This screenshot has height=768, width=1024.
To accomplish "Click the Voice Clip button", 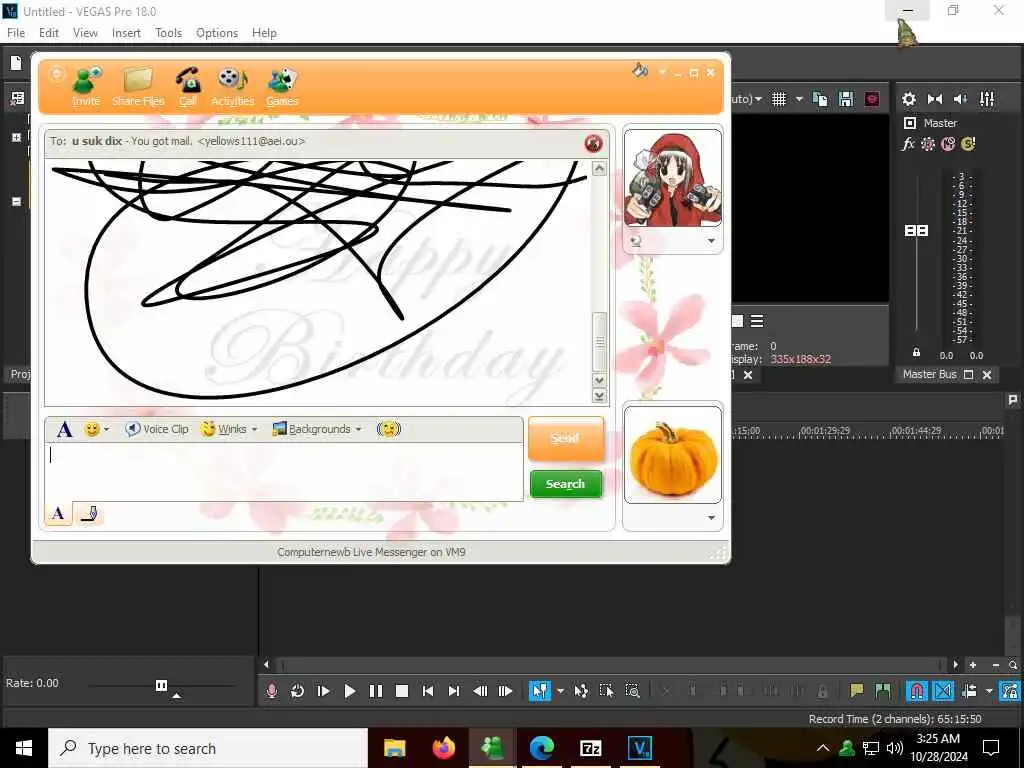I will pyautogui.click(x=157, y=429).
